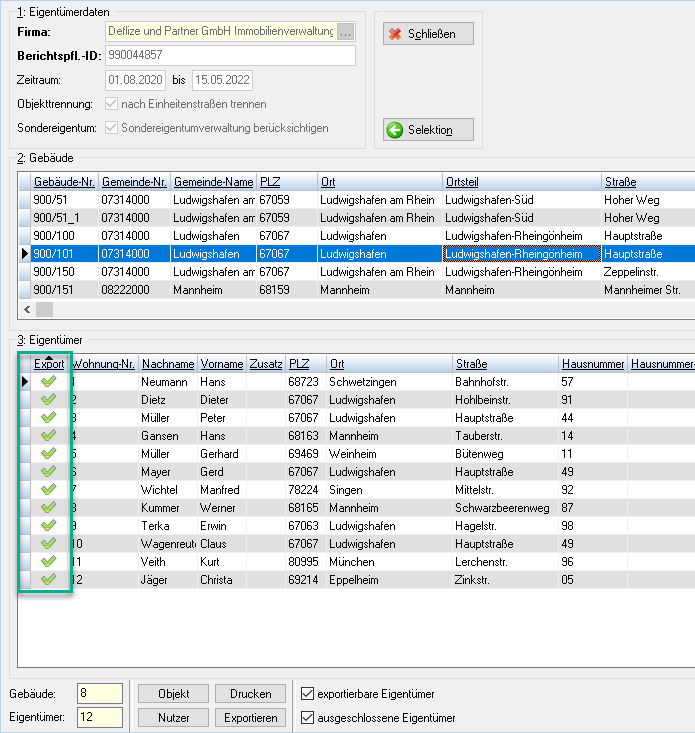Click the Drucken button
The image size is (695, 733).
[251, 694]
